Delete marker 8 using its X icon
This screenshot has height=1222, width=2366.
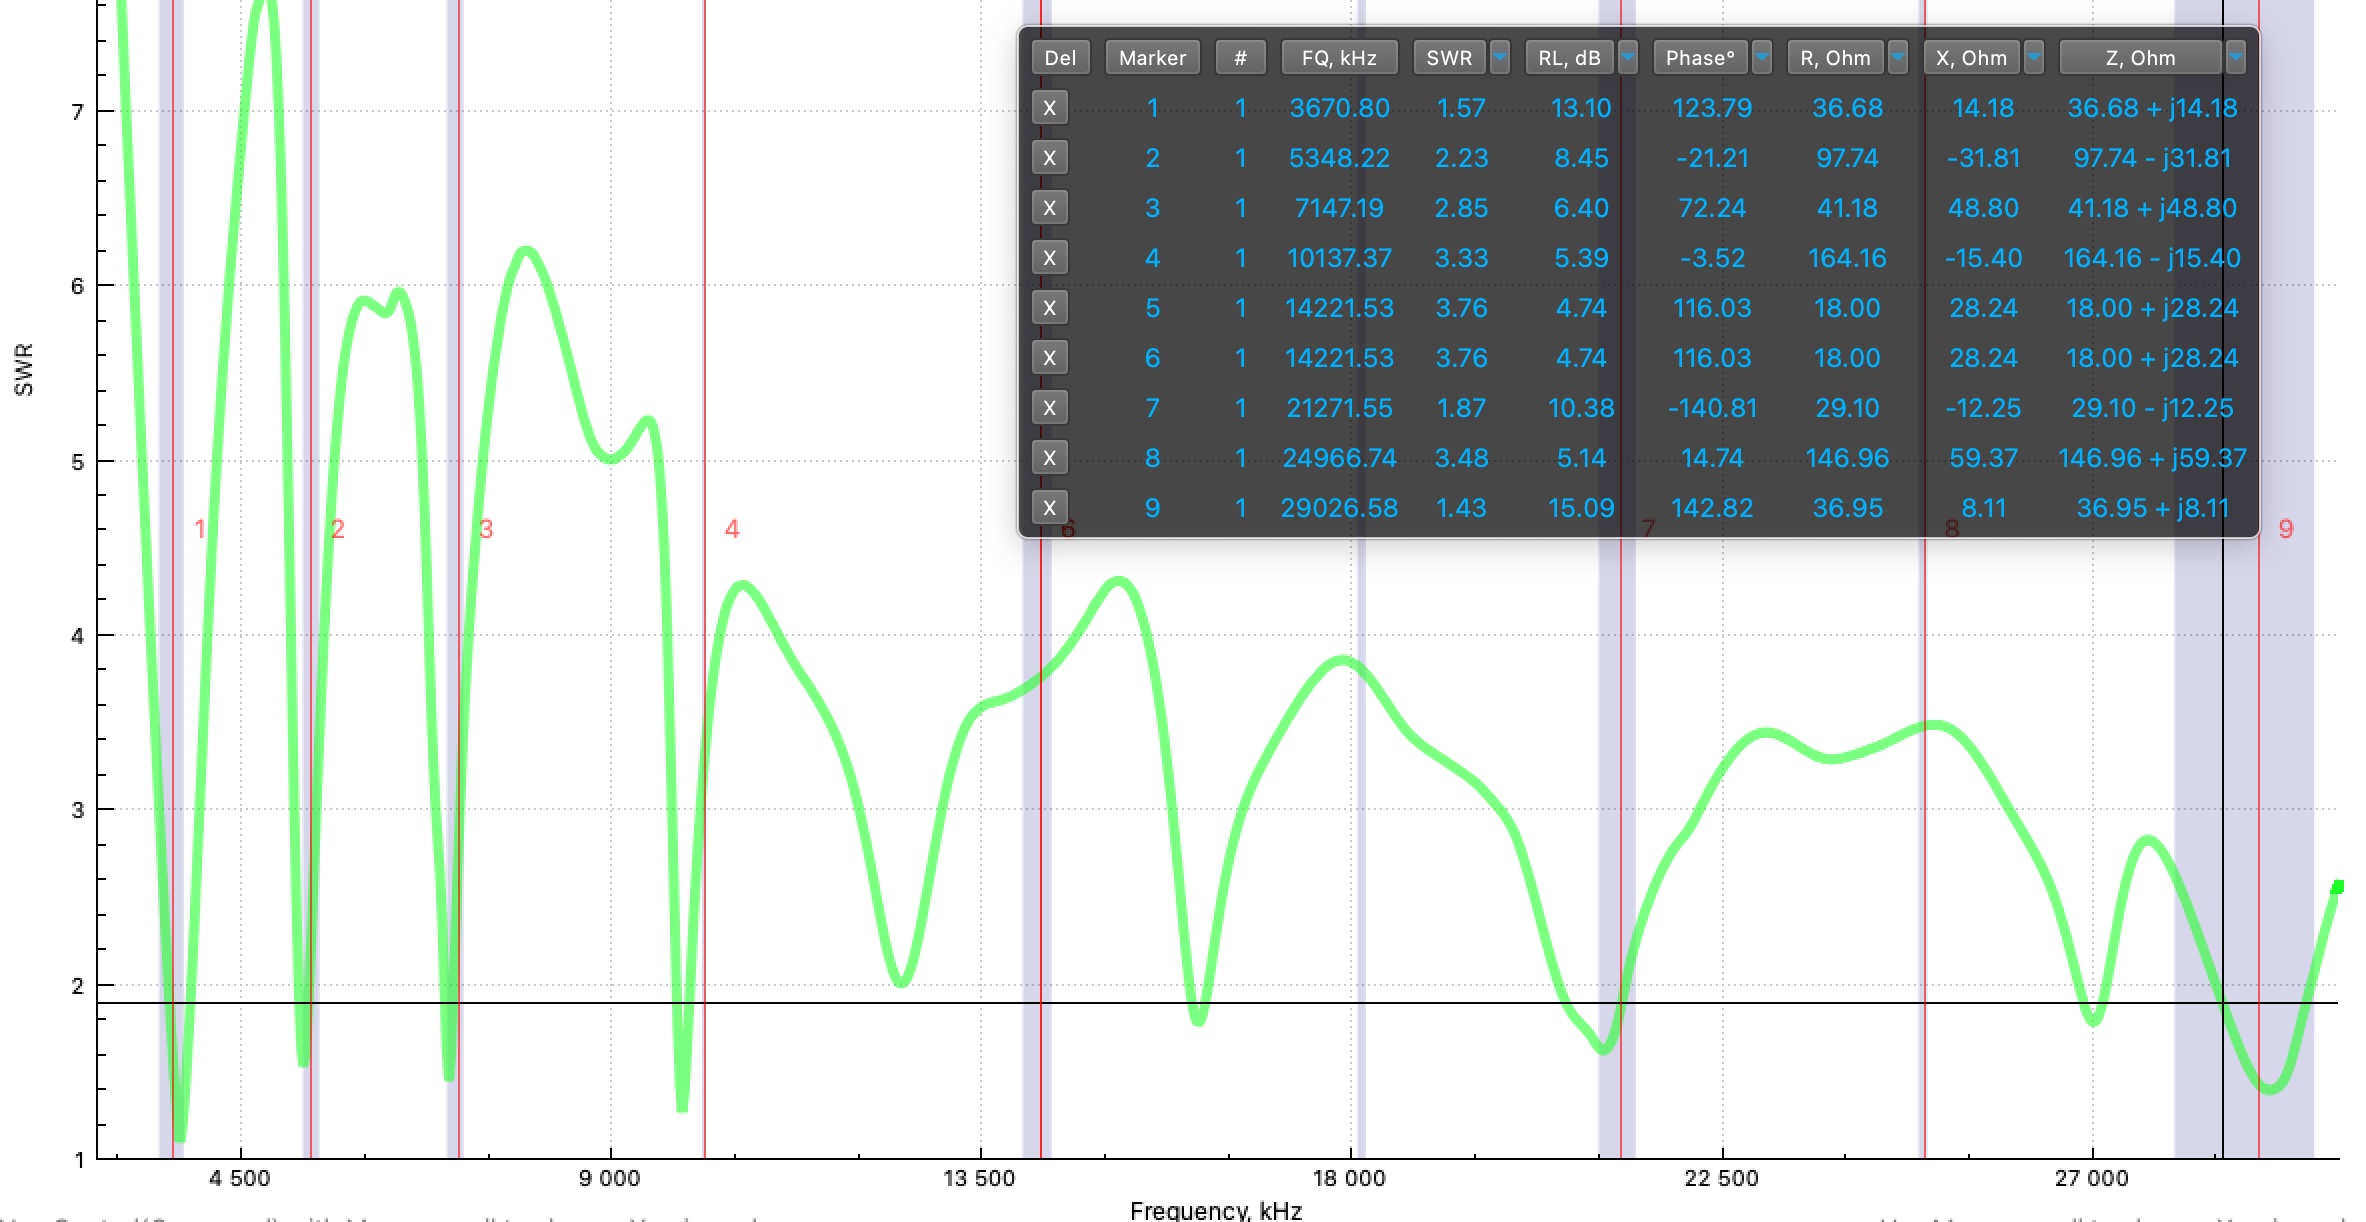1051,457
